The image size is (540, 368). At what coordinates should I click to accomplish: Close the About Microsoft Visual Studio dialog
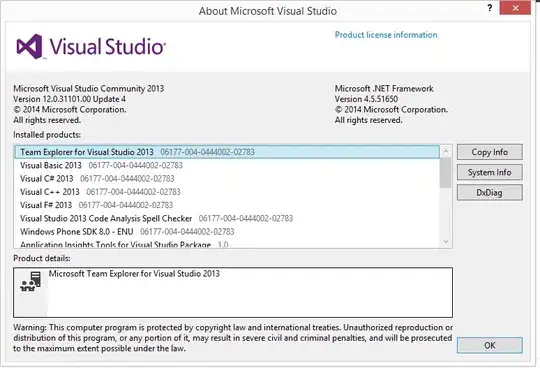pyautogui.click(x=515, y=8)
